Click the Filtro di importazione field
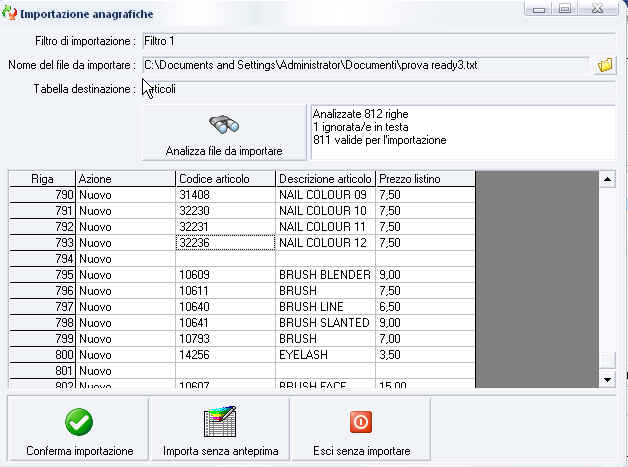Screen dimensions: 628x467 [x=379, y=41]
